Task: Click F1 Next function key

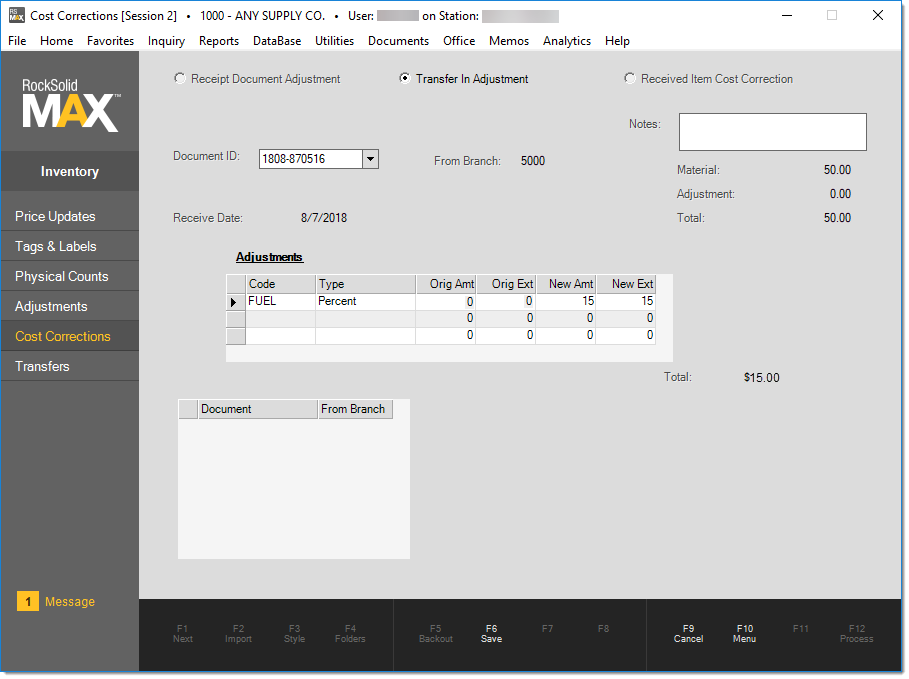Action: 183,634
